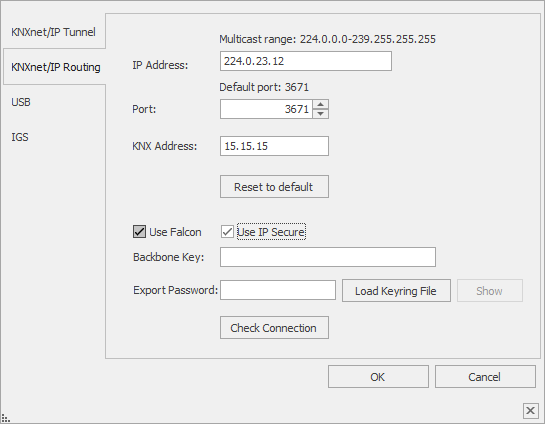Click the Port number field
Viewport: 545px width, 424px height.
(x=266, y=109)
